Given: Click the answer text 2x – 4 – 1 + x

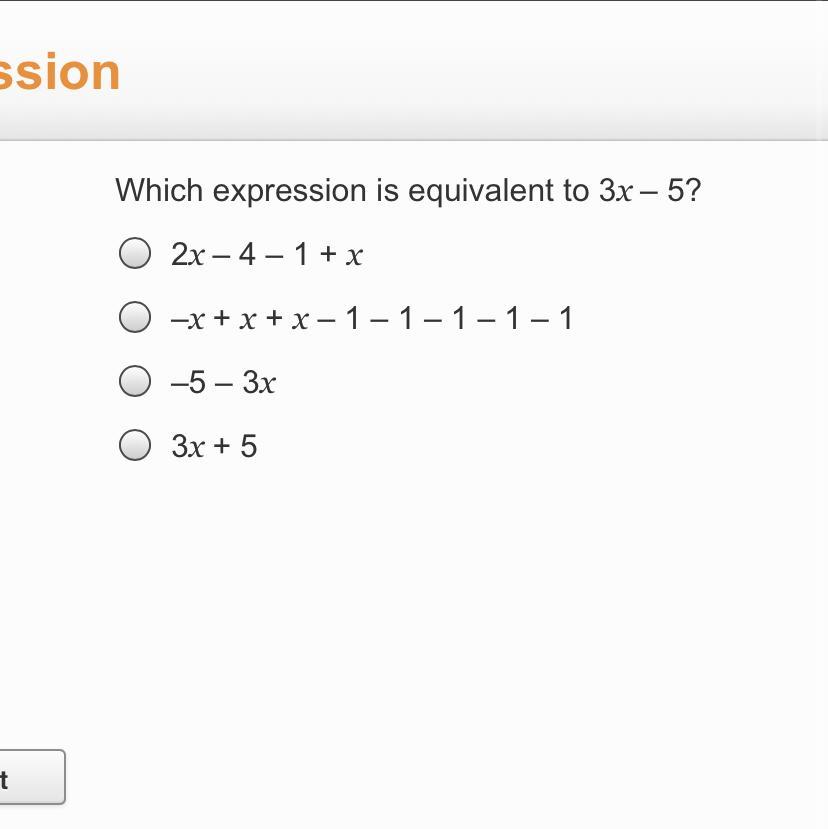Looking at the screenshot, I should tap(266, 255).
